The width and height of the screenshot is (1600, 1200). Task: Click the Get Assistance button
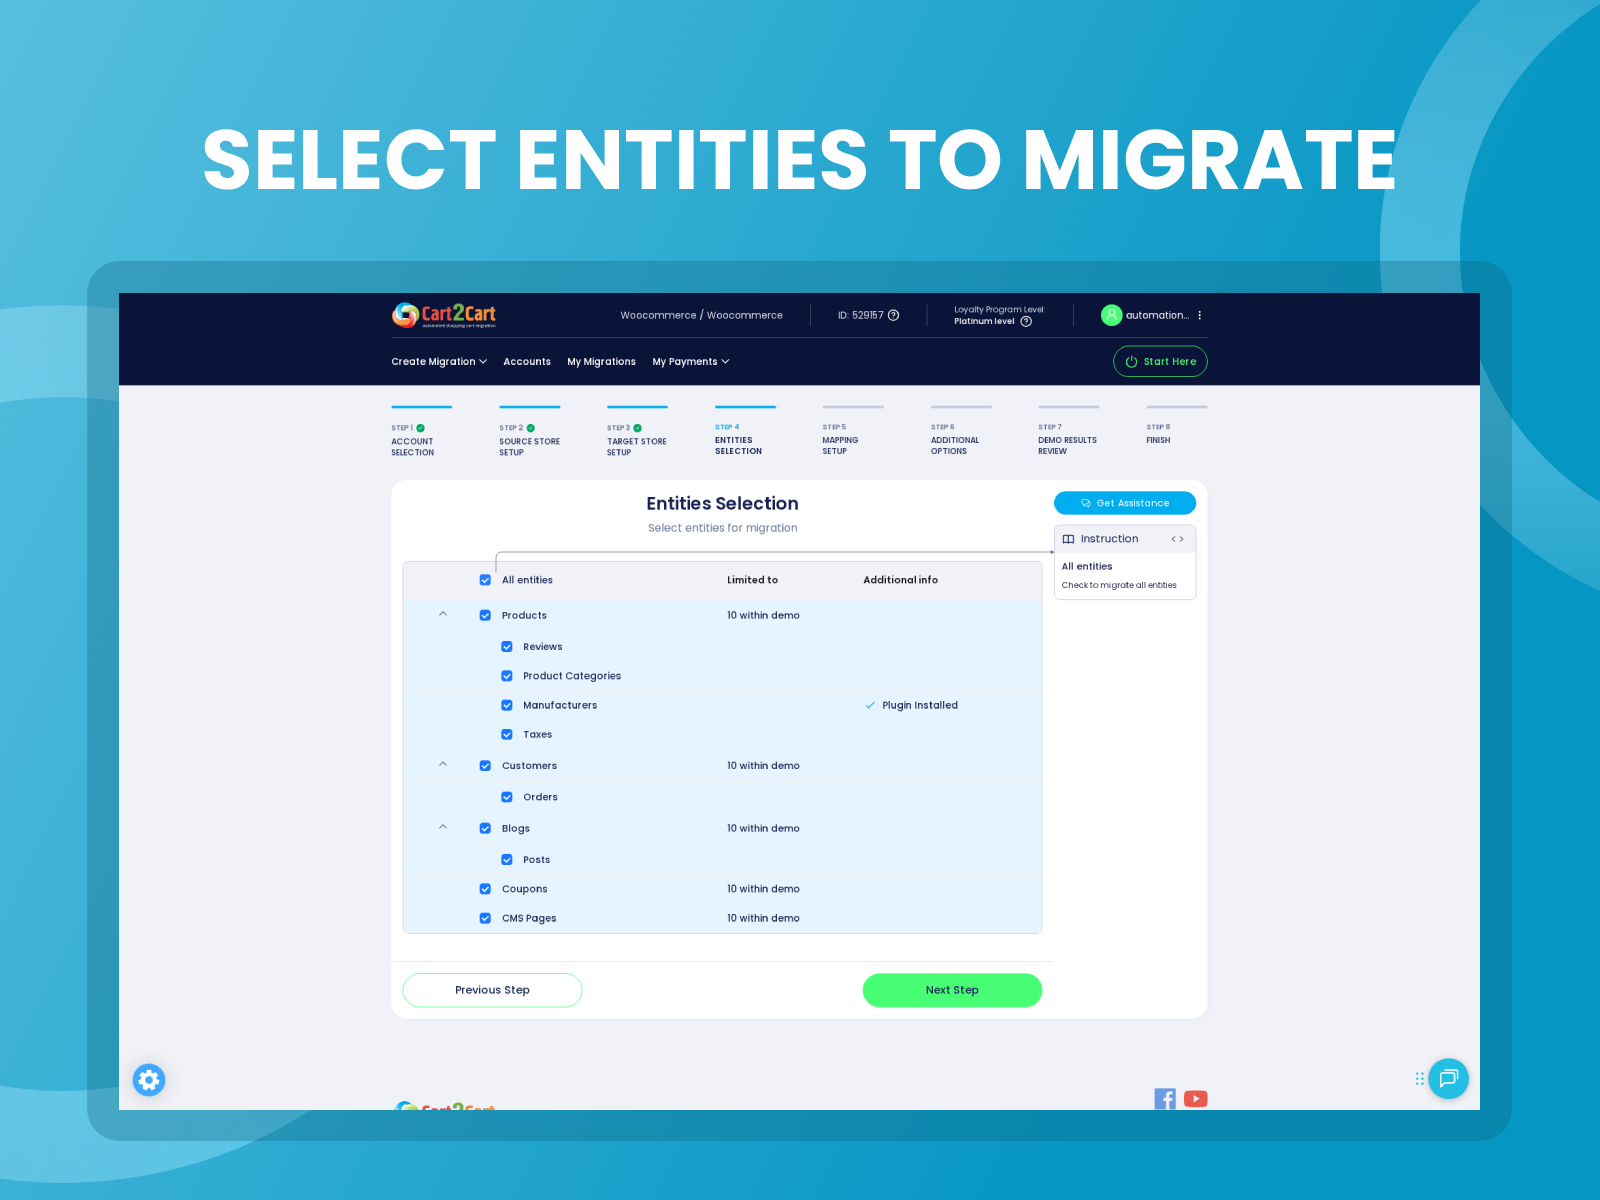tap(1125, 503)
